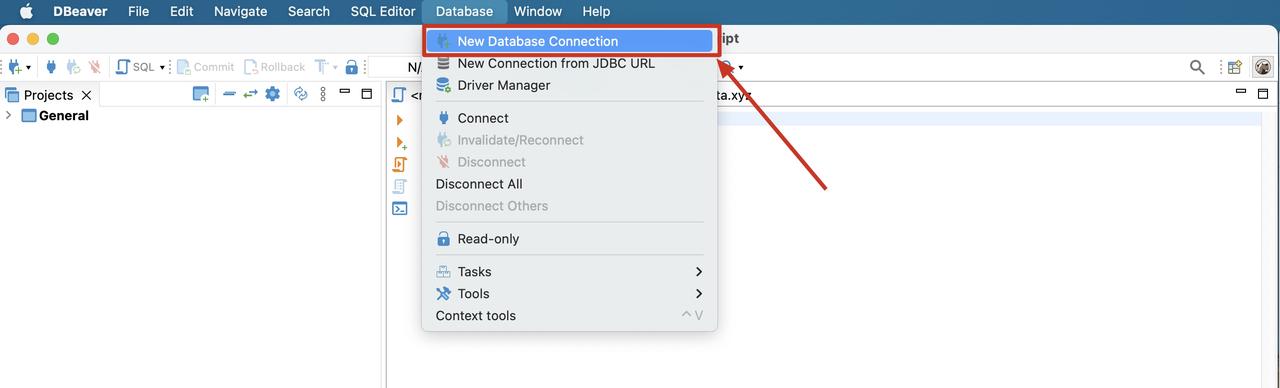The image size is (1280, 388).
Task: Click the search magnifier icon in toolbar
Action: 1197,67
